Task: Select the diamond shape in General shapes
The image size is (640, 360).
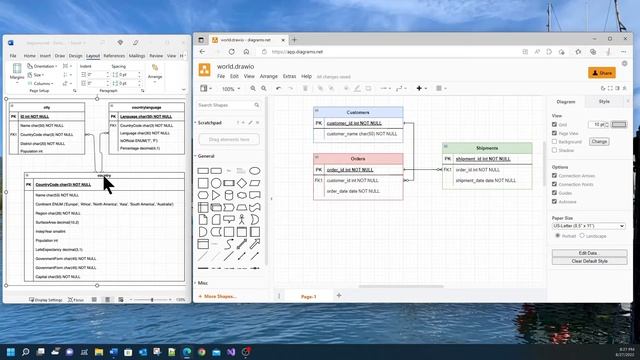Action: coord(242,183)
